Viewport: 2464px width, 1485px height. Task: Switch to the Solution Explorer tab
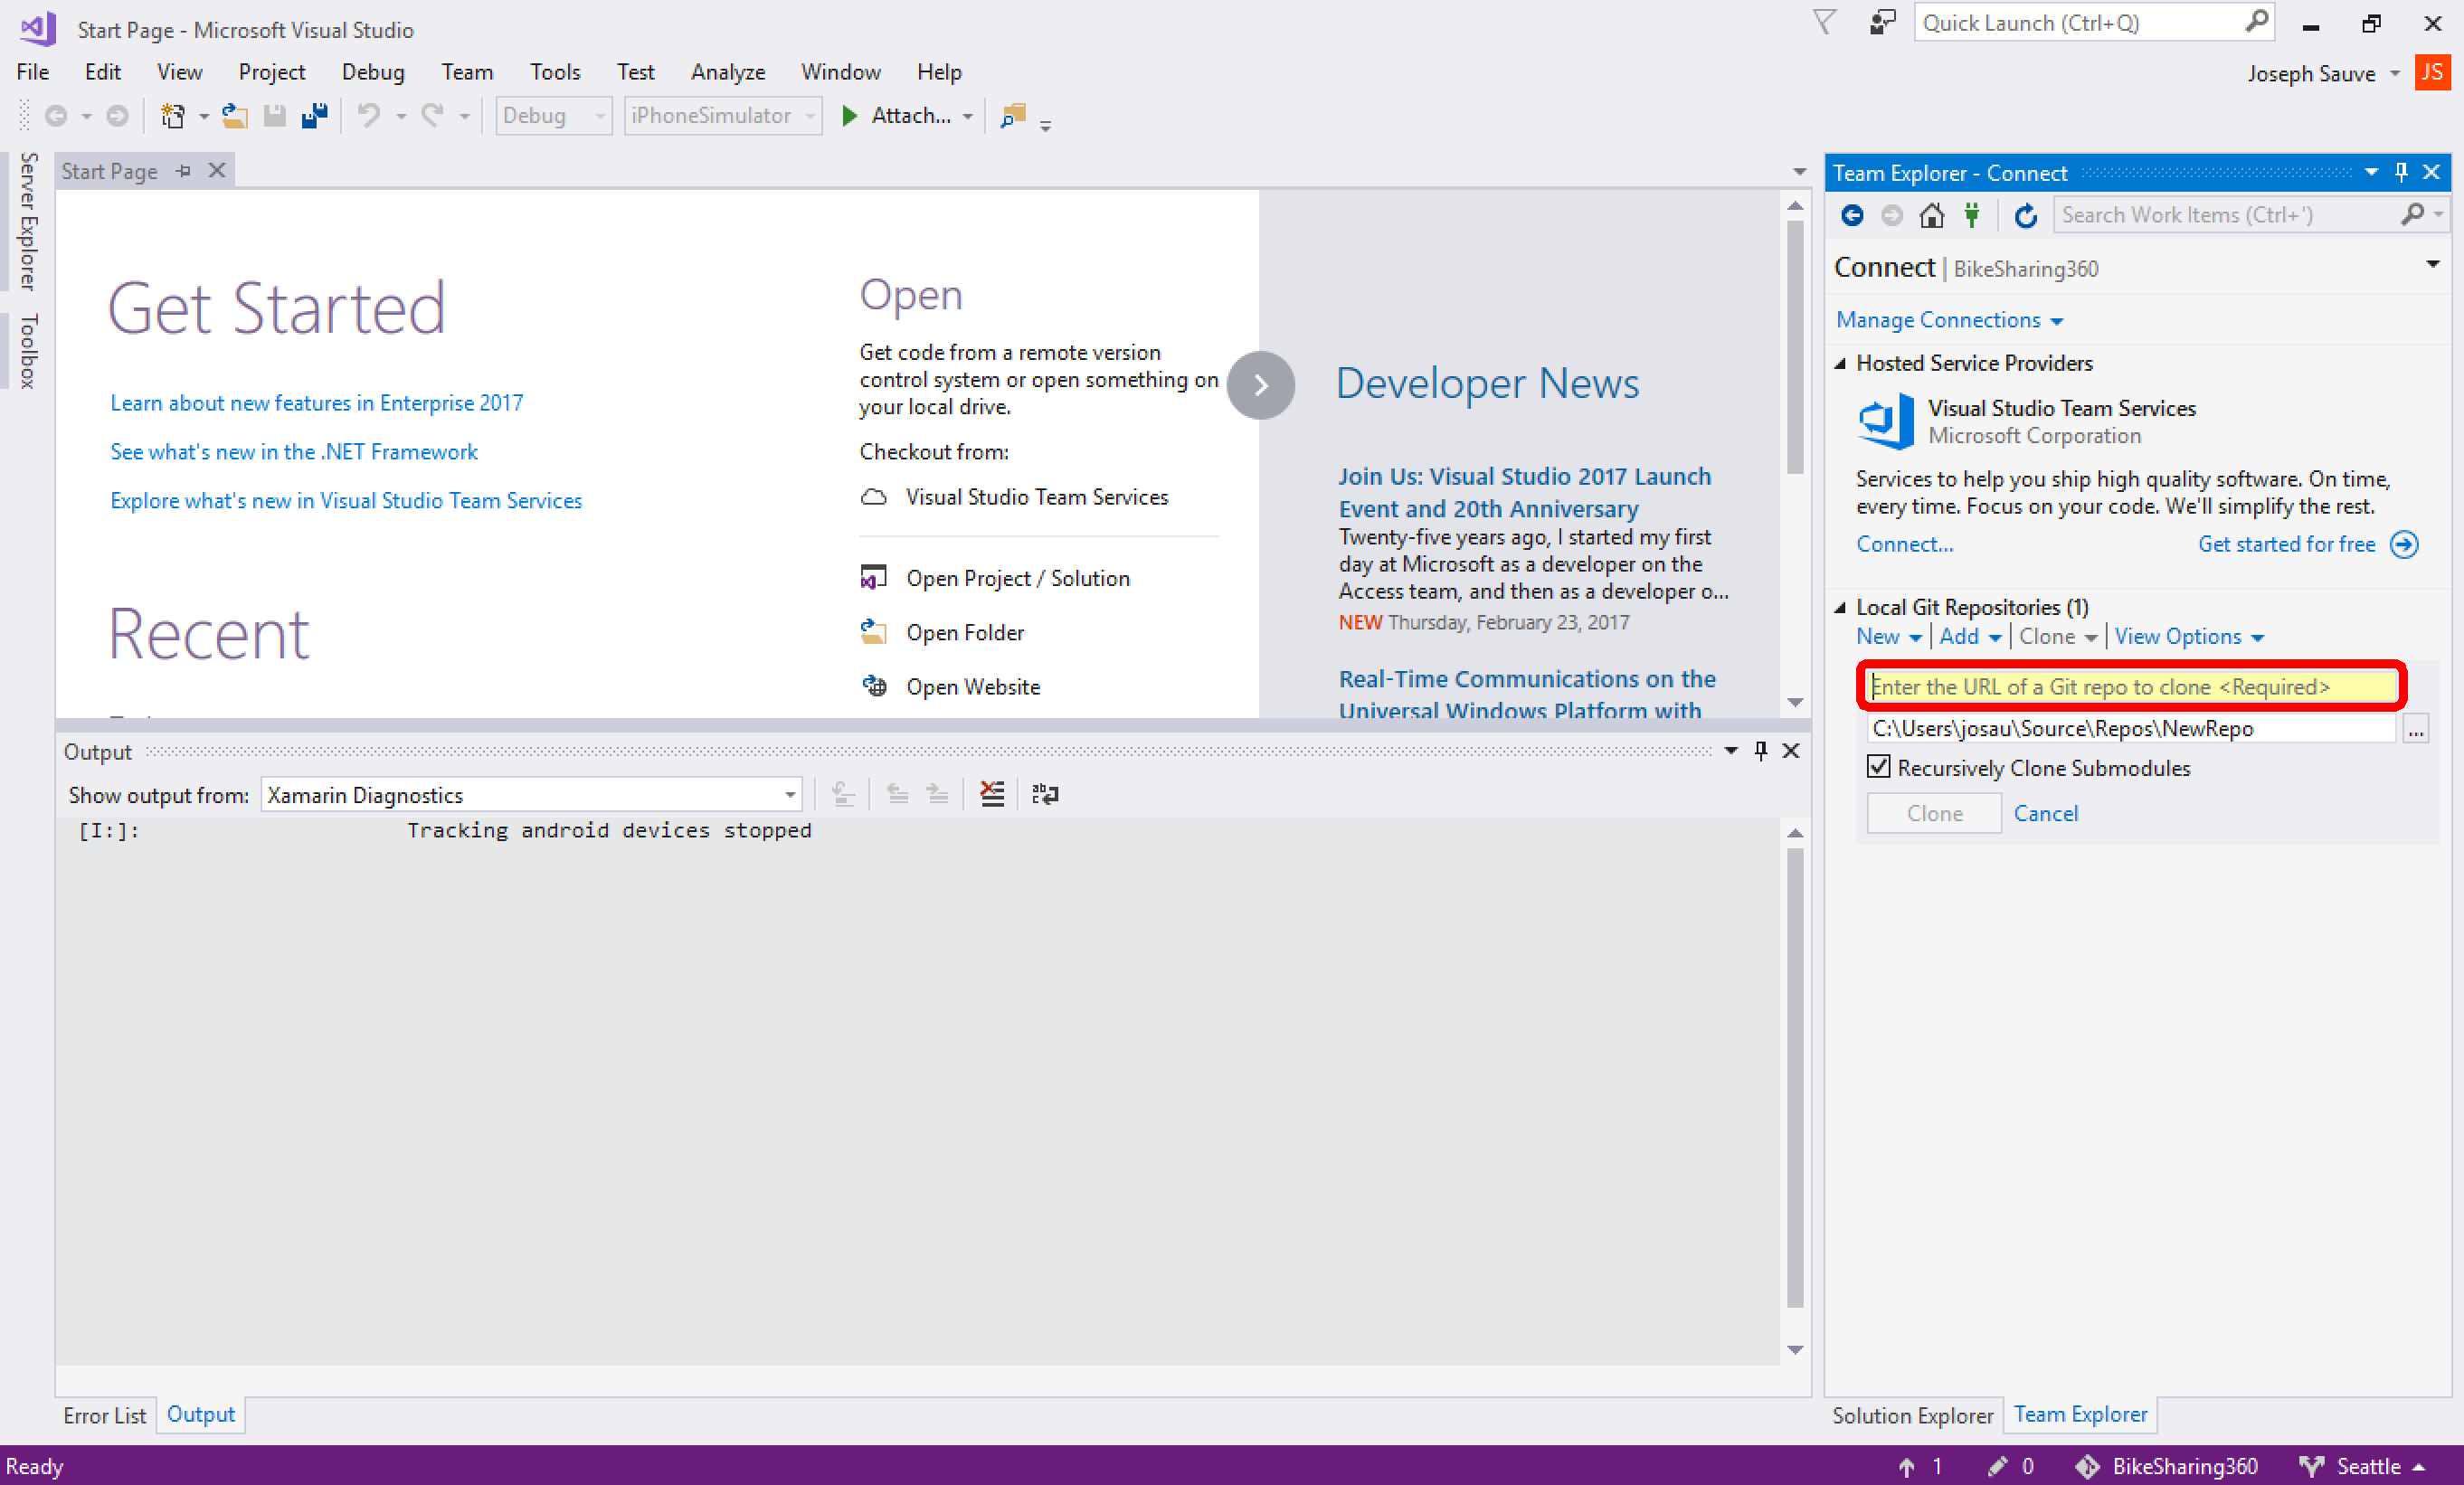(1912, 1415)
